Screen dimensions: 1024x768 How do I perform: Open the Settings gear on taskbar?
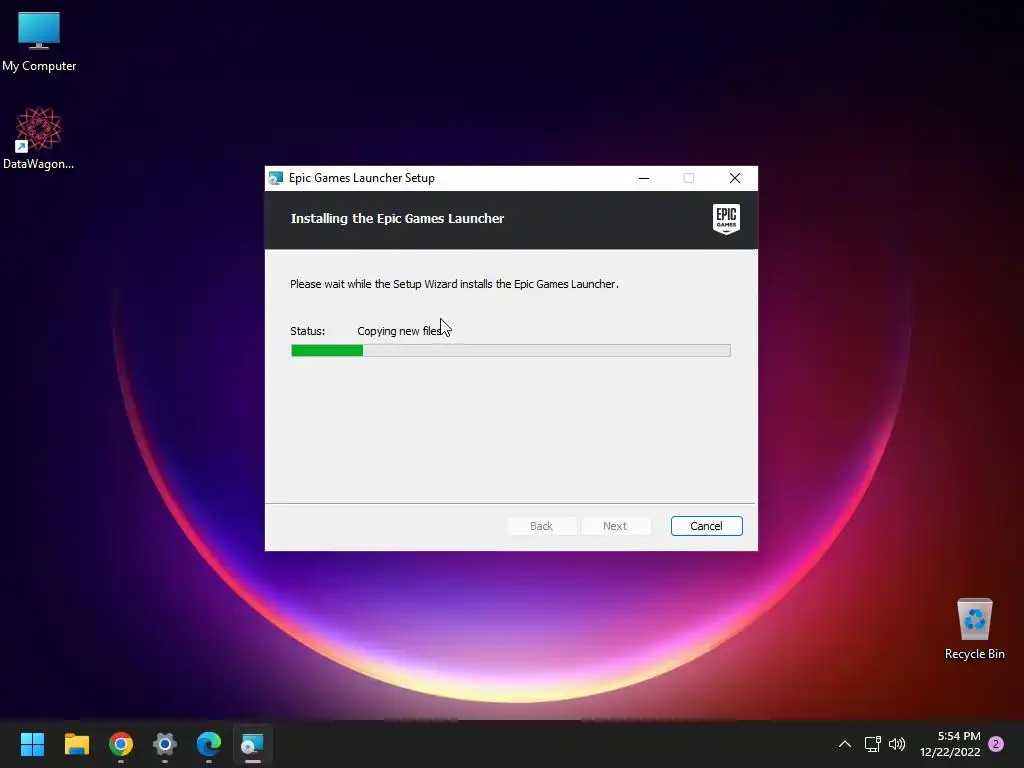[165, 744]
